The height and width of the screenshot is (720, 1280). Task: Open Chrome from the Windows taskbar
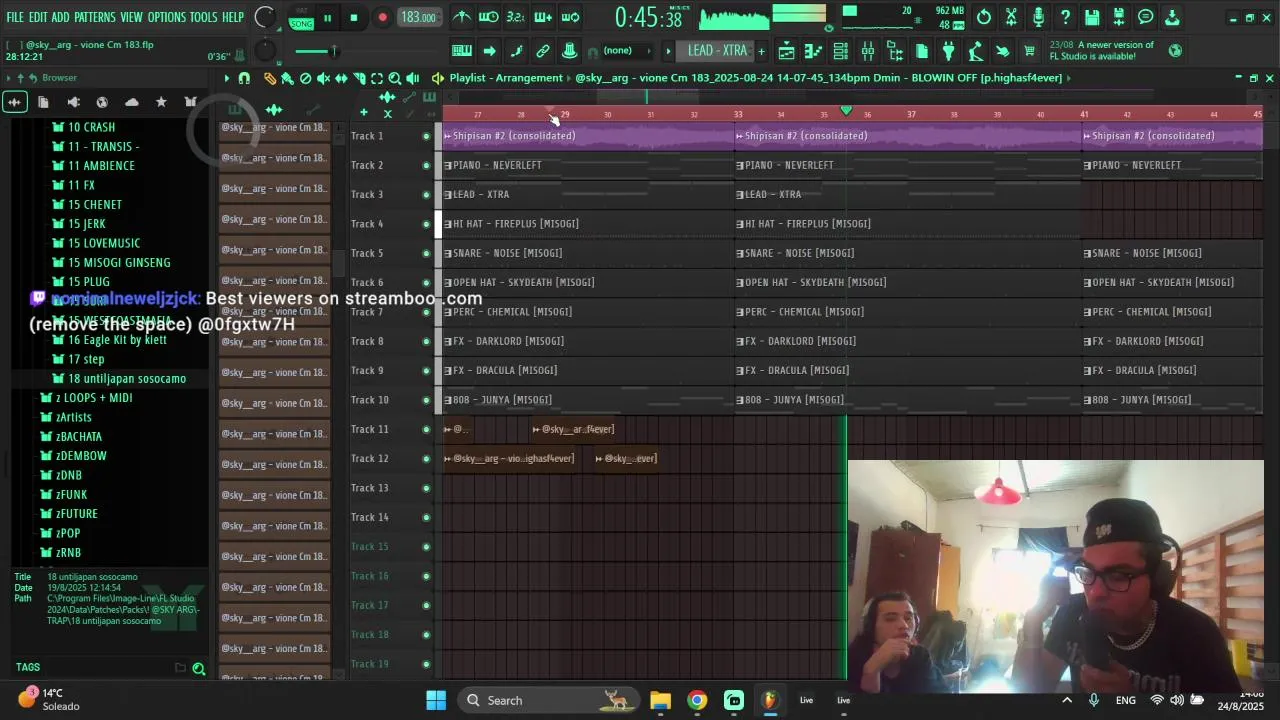697,700
